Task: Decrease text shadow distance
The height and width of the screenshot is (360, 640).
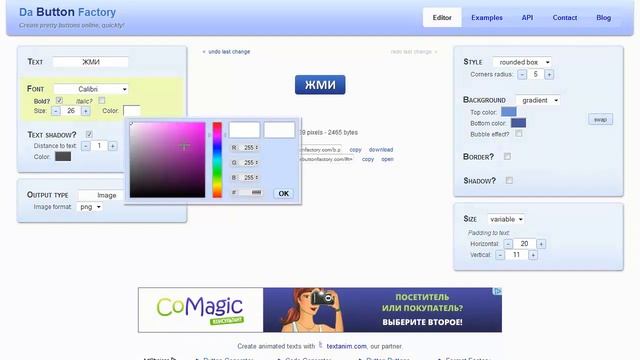Action: point(85,146)
